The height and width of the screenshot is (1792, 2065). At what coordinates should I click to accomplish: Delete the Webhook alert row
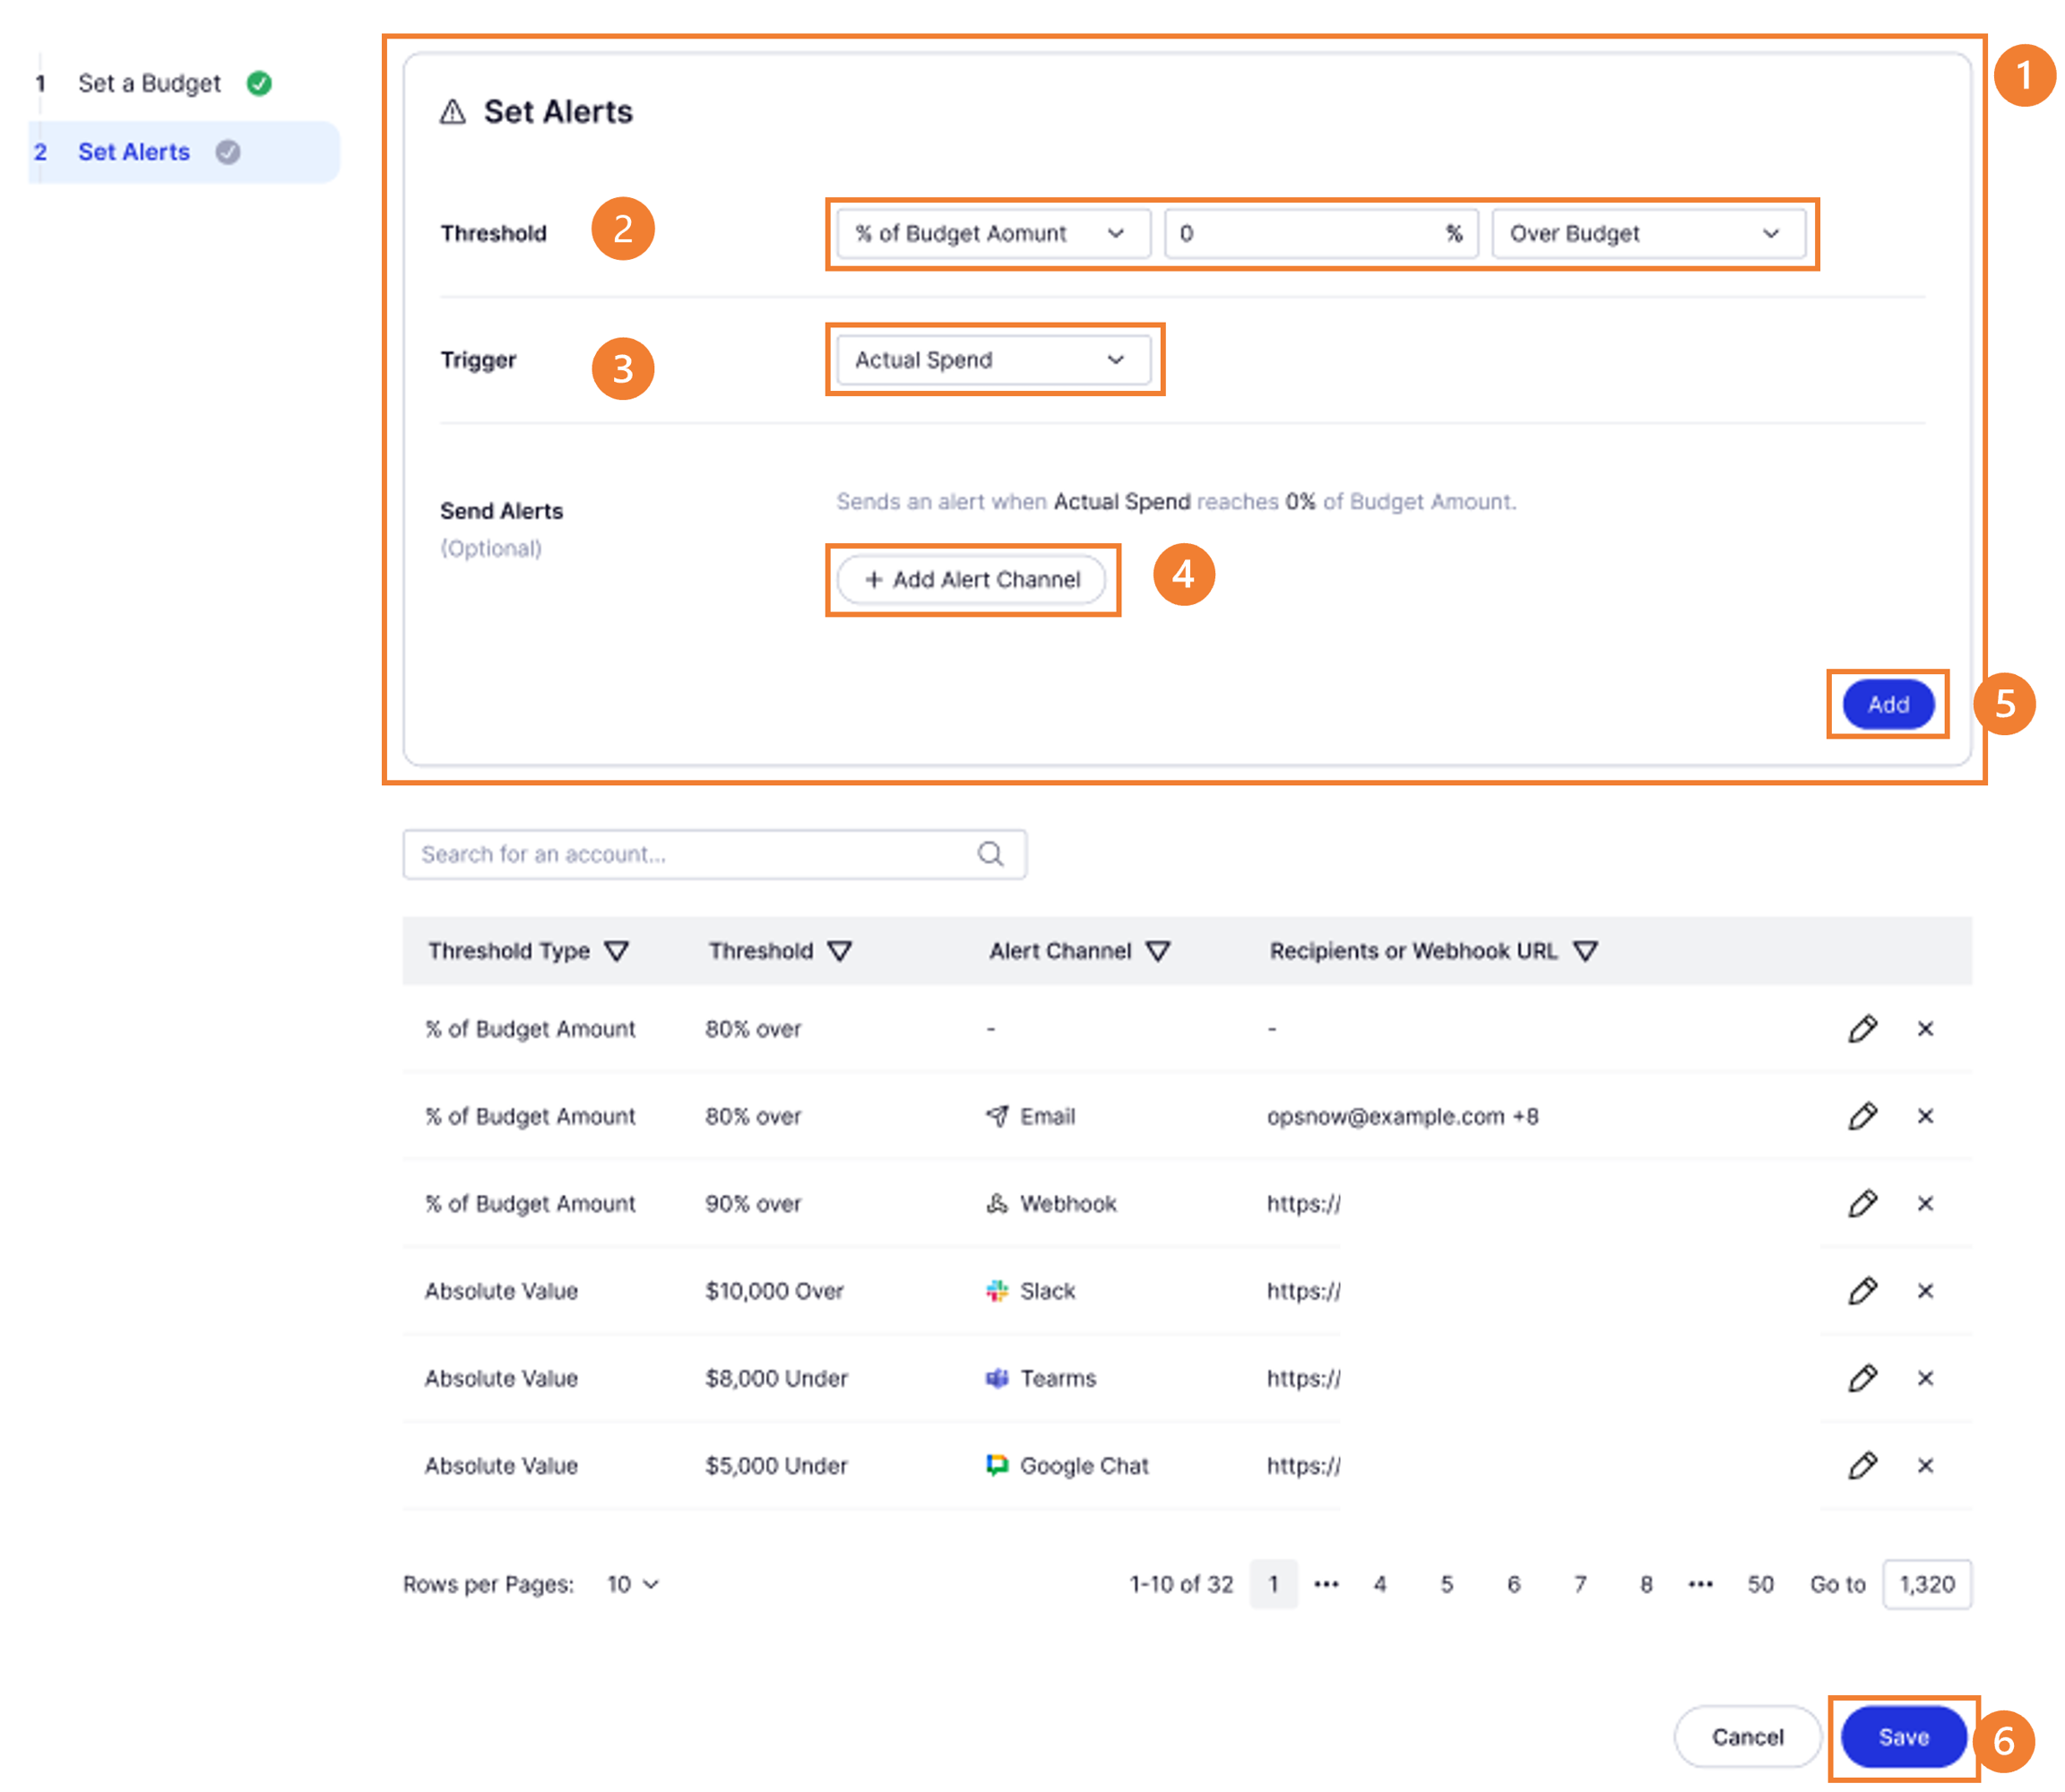pyautogui.click(x=1925, y=1203)
